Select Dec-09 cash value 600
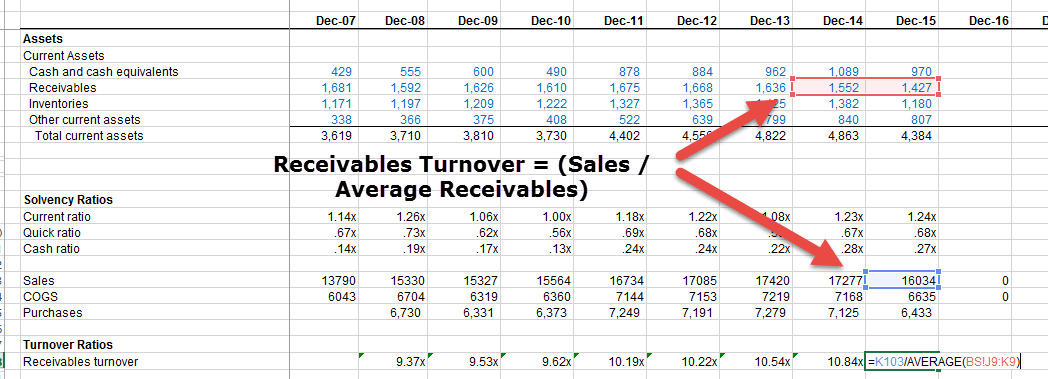 click(465, 72)
